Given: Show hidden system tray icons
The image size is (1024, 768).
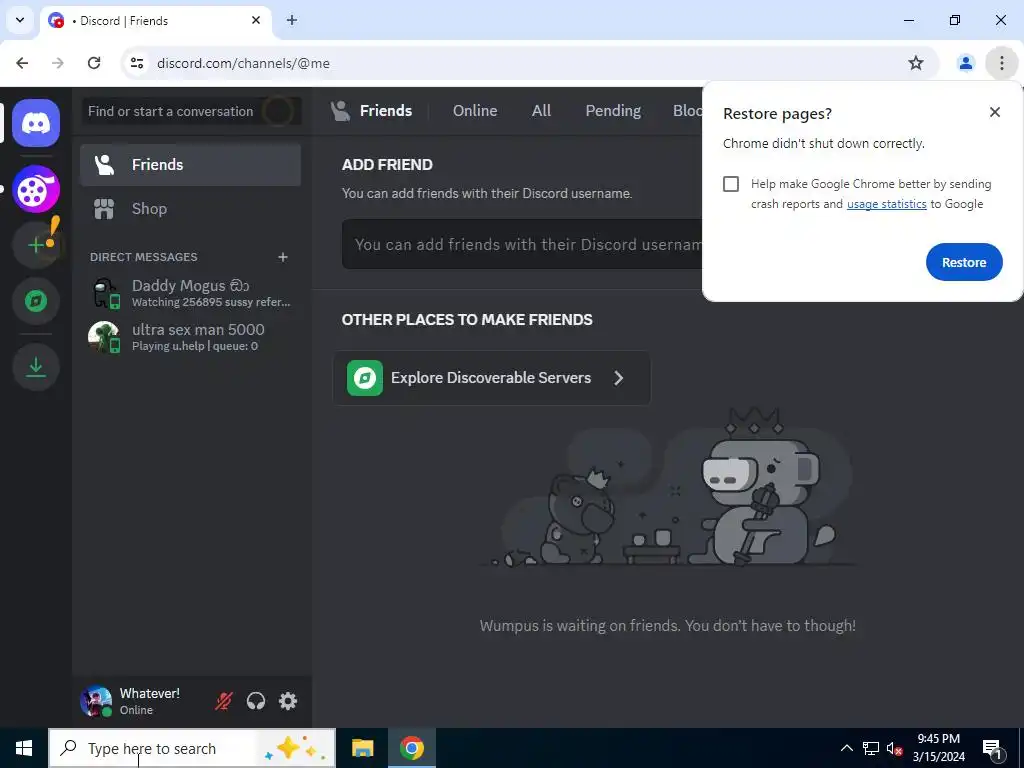Looking at the screenshot, I should pyautogui.click(x=846, y=748).
